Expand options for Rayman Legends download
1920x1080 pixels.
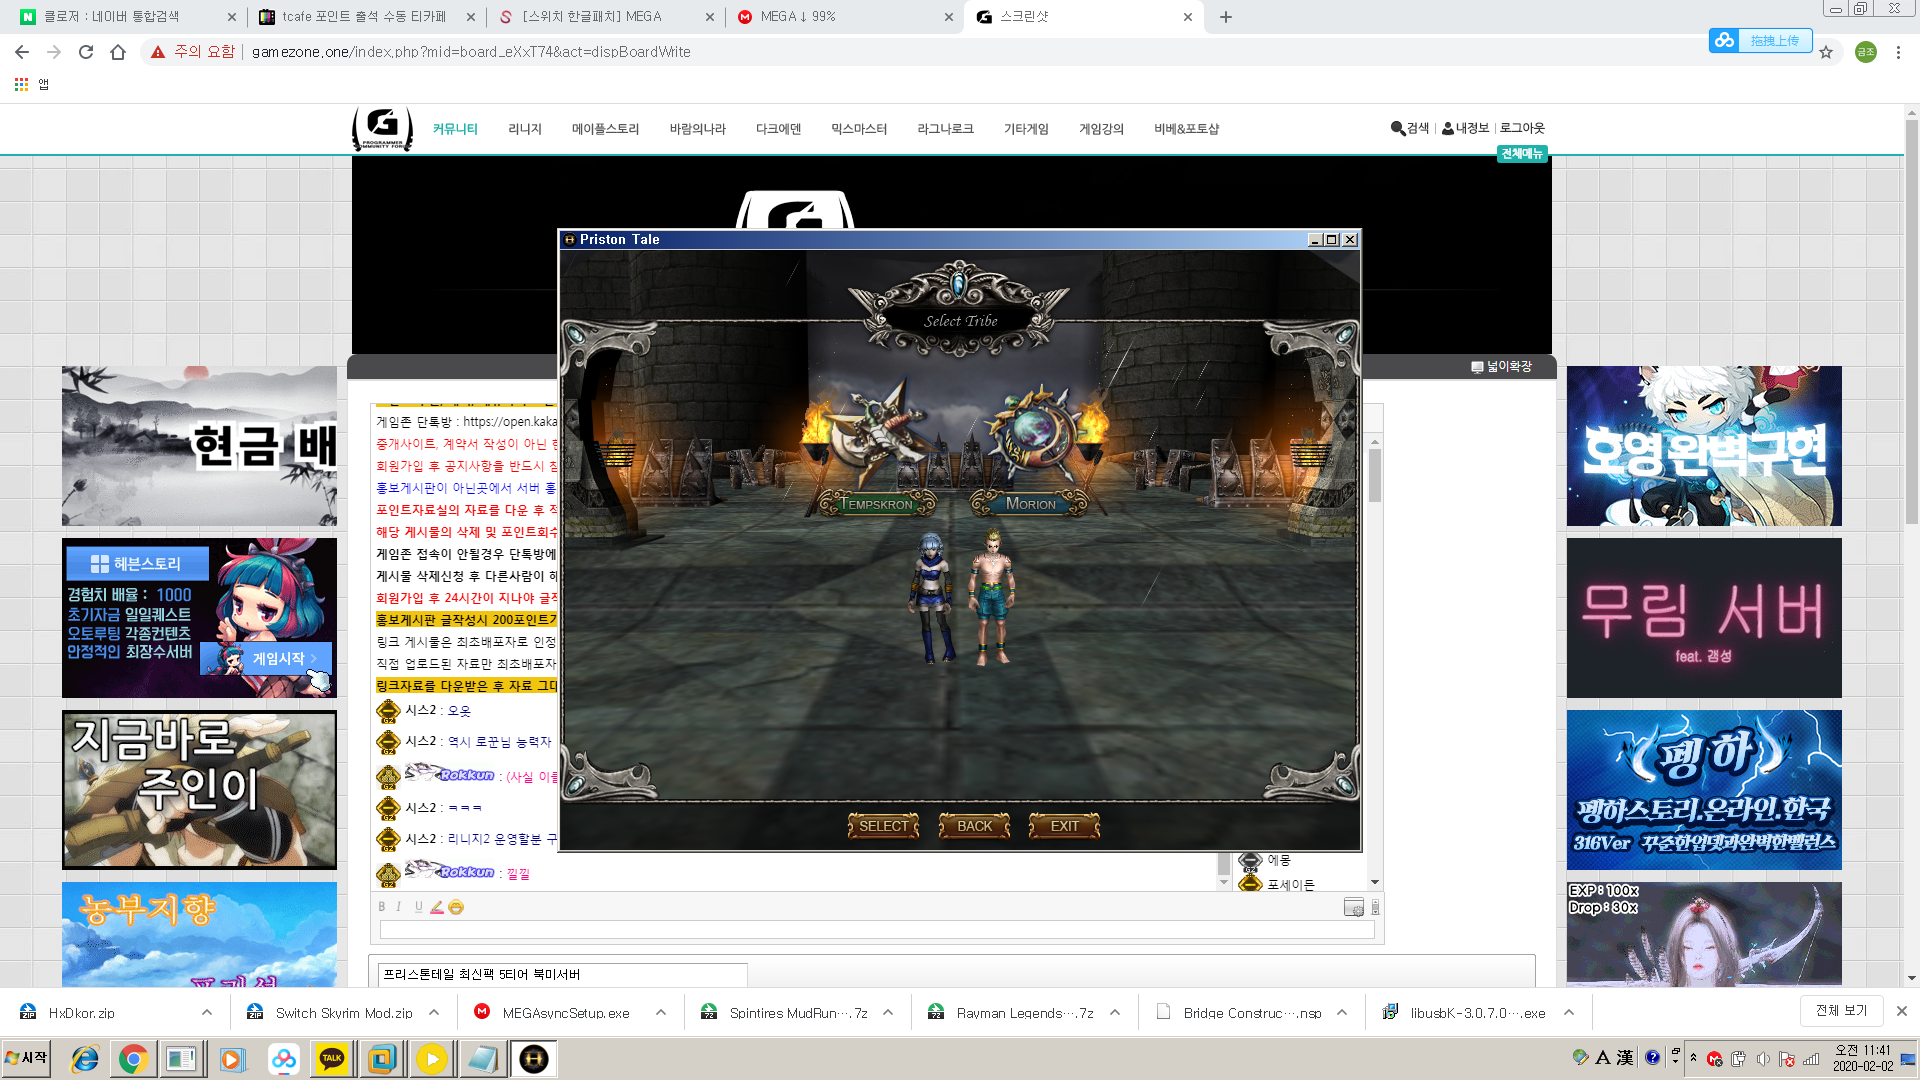click(1115, 1013)
